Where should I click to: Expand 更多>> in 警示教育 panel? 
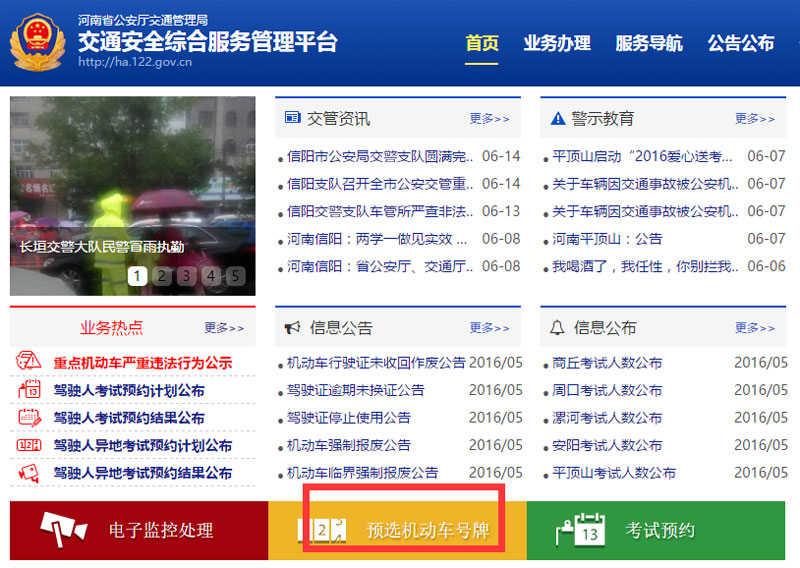pos(755,118)
